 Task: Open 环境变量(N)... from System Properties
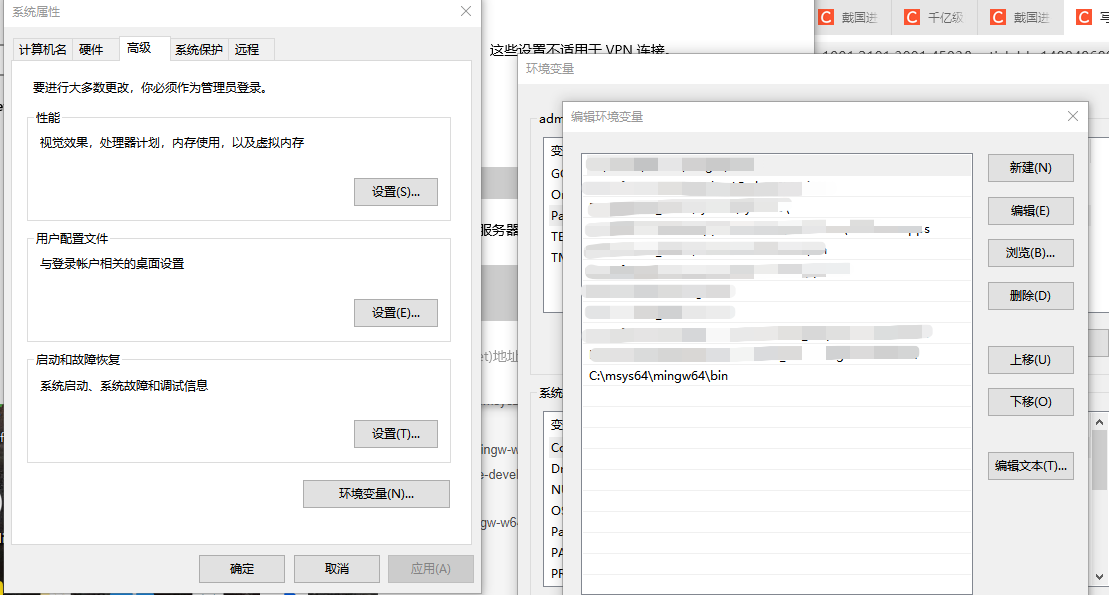tap(376, 494)
